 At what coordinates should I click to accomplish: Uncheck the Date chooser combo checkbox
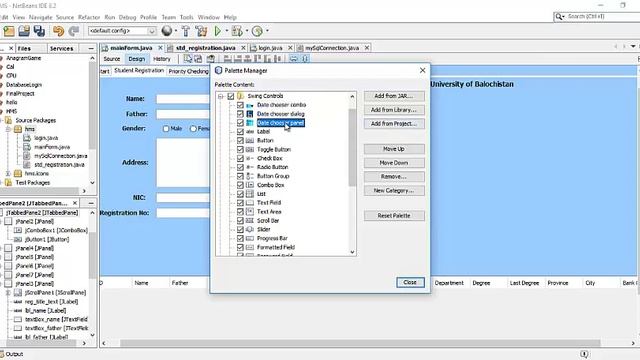240,105
